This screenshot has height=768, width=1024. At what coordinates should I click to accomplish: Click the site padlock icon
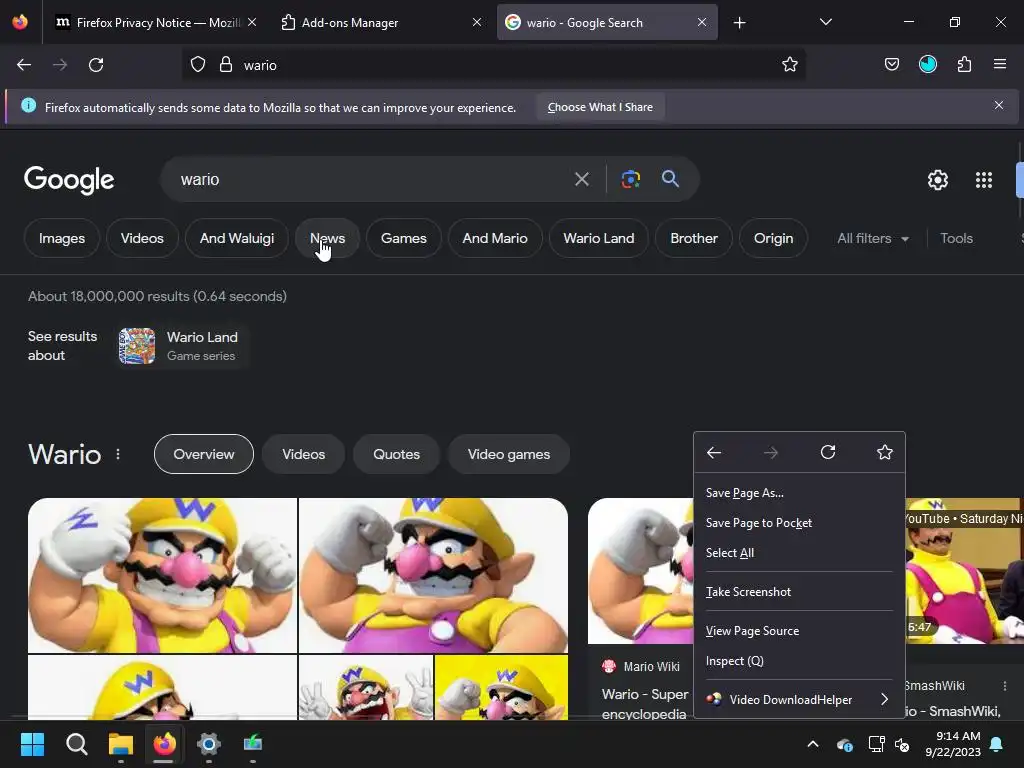tap(226, 65)
